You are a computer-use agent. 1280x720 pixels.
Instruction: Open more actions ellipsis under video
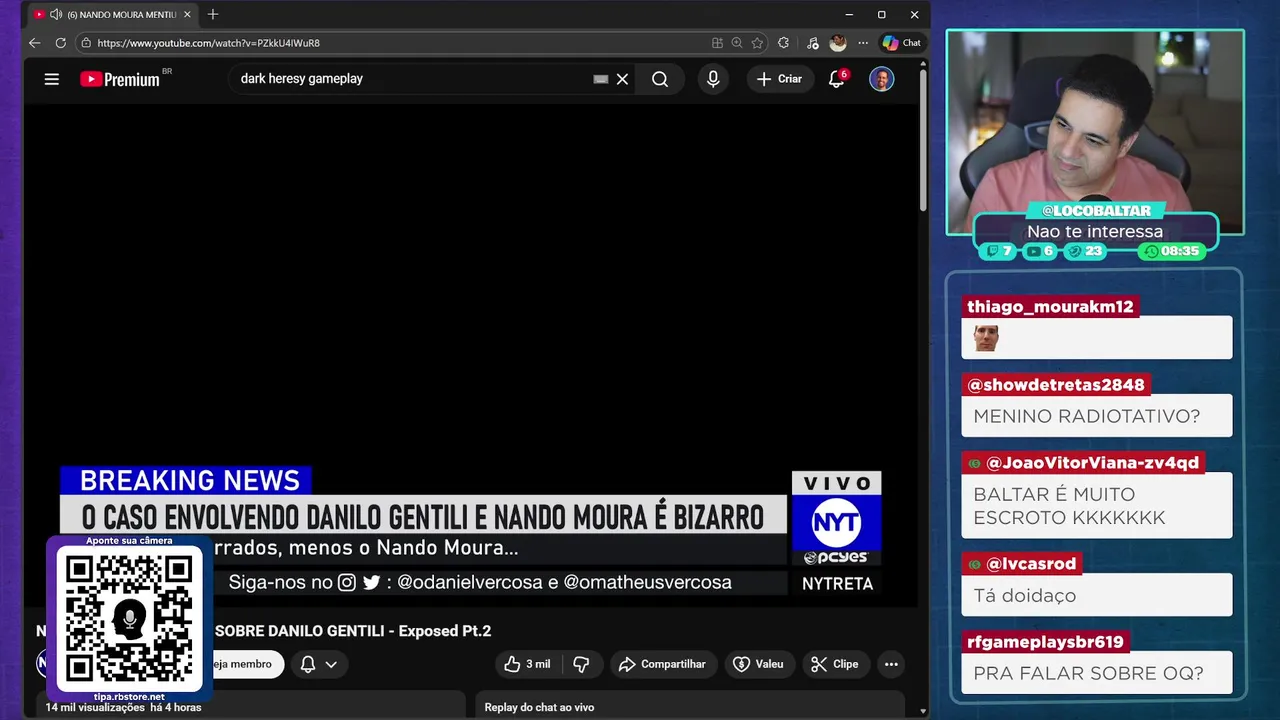891,664
